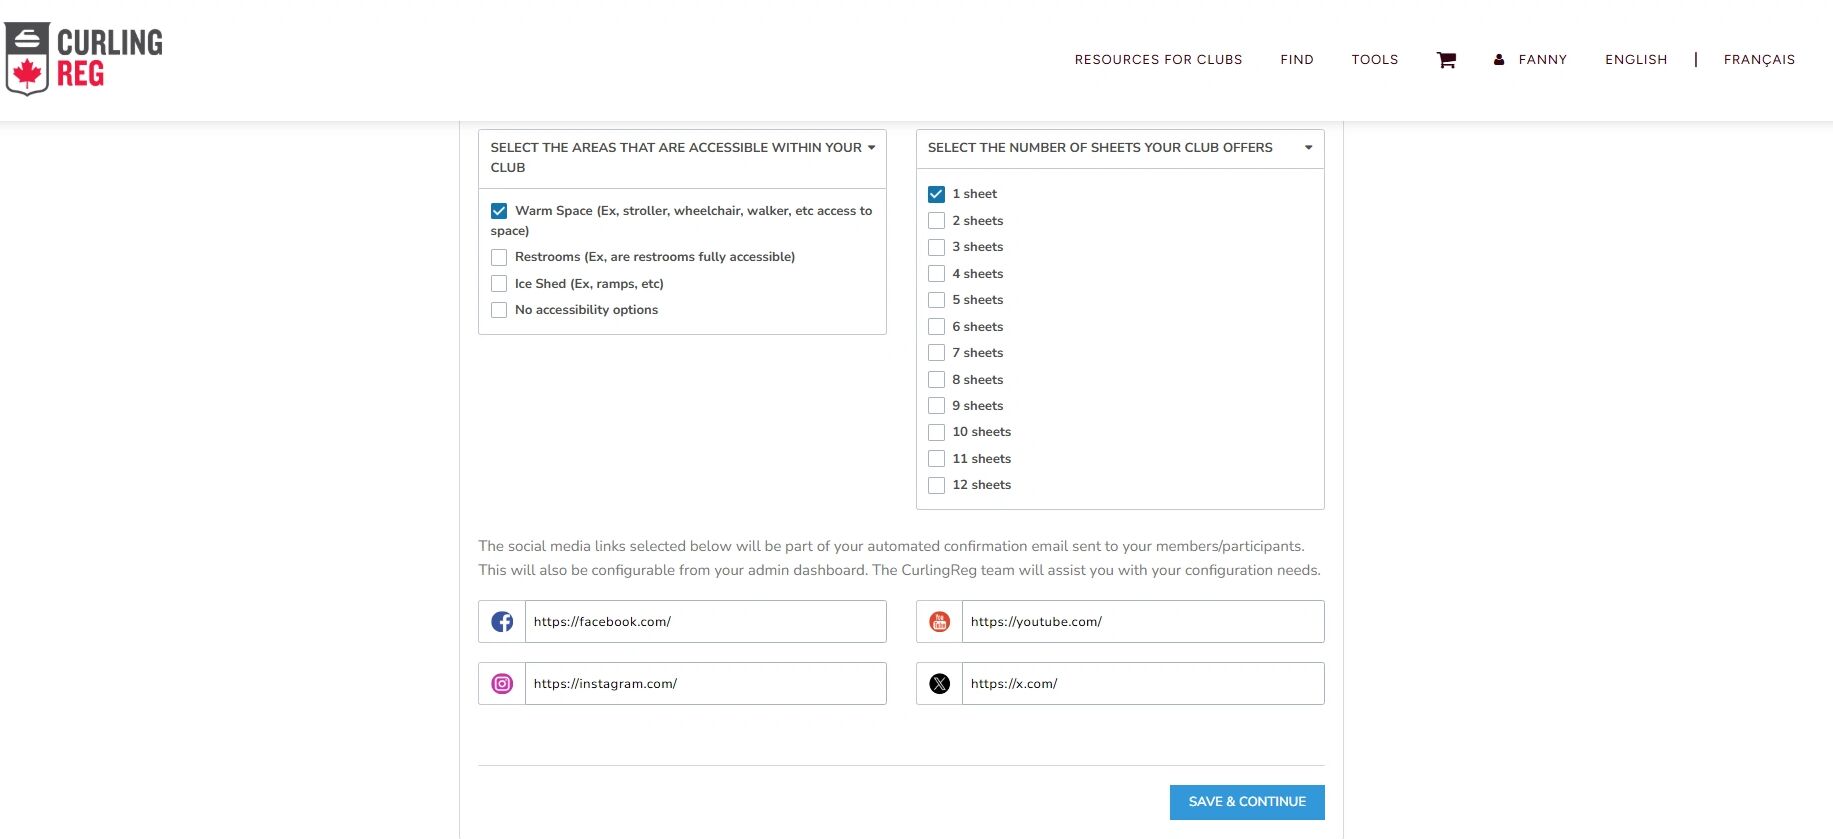Collapse the number of sheets dropdown arrow

(1308, 148)
